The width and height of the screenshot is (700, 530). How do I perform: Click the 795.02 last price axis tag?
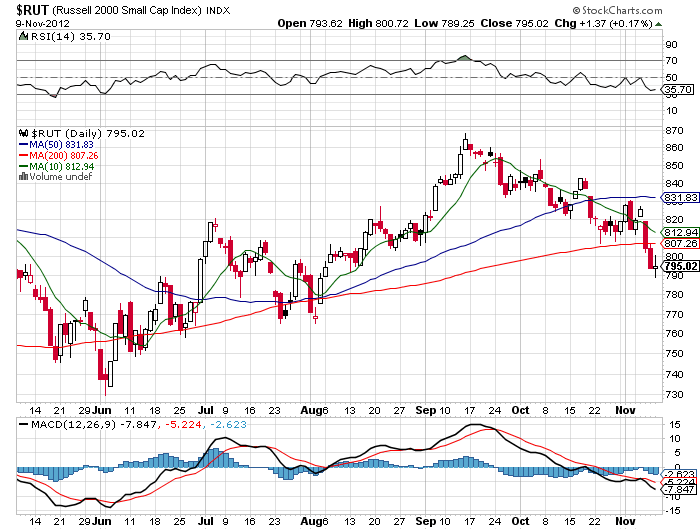[680, 267]
